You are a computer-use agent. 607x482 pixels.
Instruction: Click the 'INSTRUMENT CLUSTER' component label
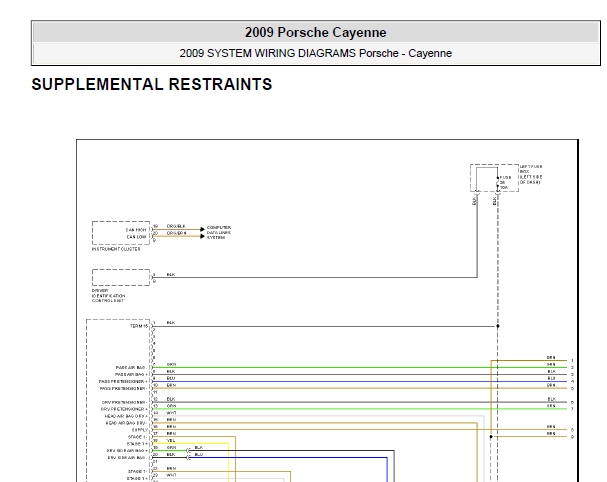[x=116, y=249]
